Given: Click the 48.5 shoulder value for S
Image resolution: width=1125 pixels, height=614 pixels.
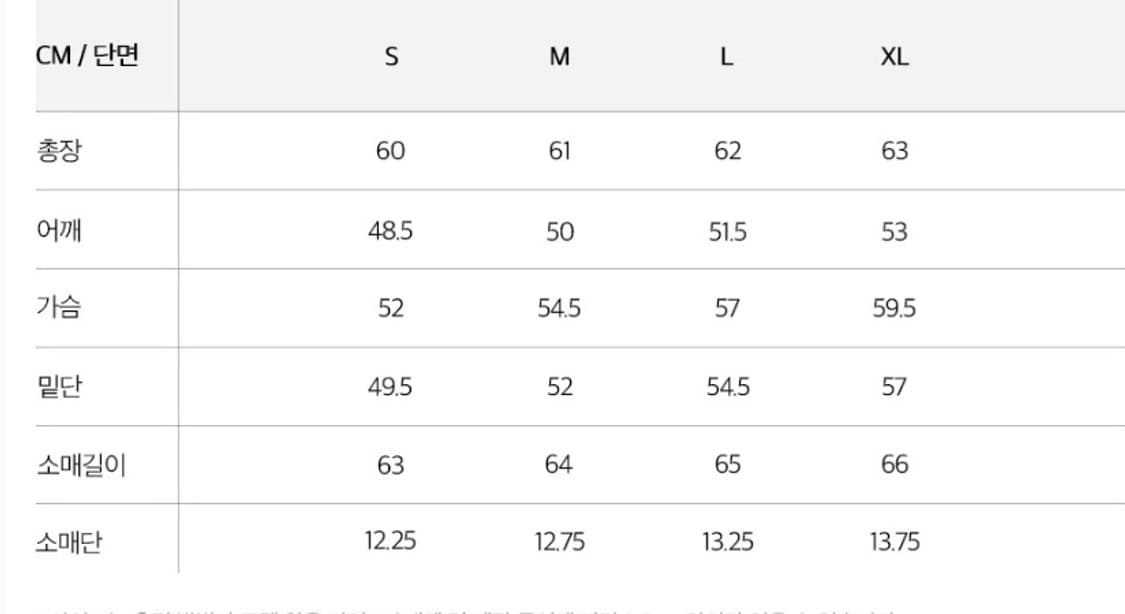Looking at the screenshot, I should [390, 231].
